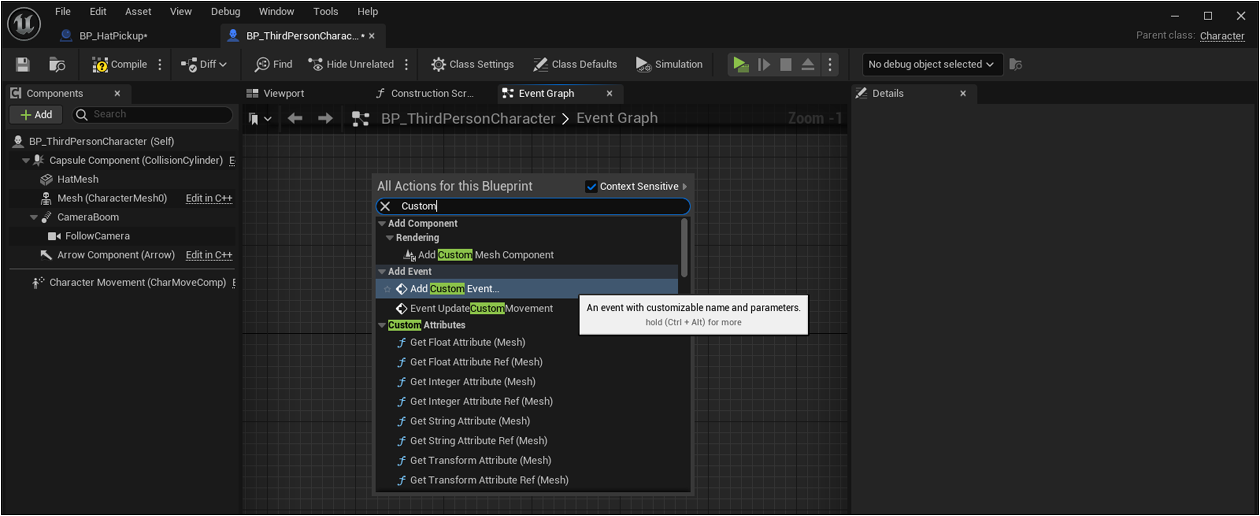Click the stop playback icon
The width and height of the screenshot is (1260, 516).
[786, 64]
